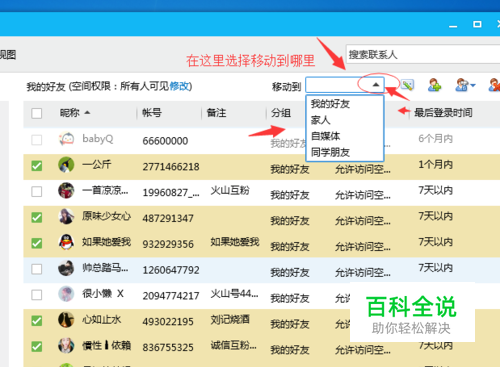Toggle the select-all checkbox in header
Viewport: 500px width, 367px height.
[x=37, y=113]
